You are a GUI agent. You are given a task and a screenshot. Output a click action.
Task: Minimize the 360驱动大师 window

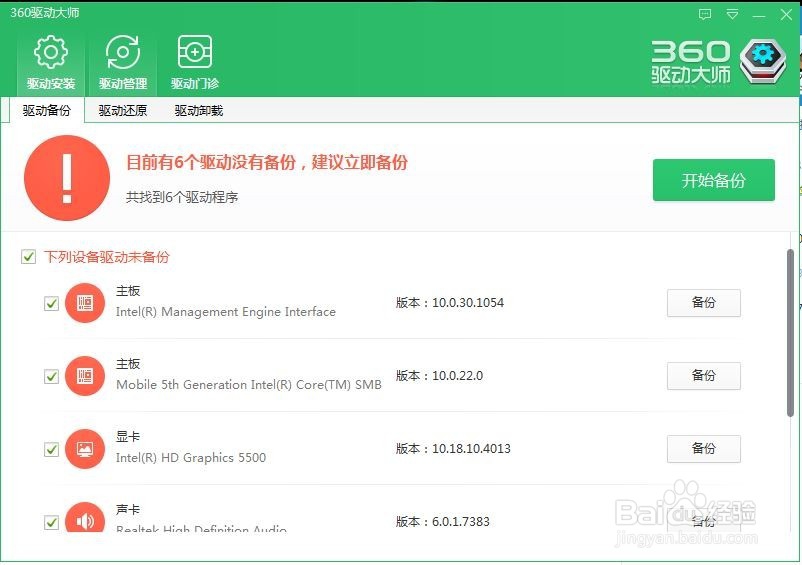click(760, 15)
